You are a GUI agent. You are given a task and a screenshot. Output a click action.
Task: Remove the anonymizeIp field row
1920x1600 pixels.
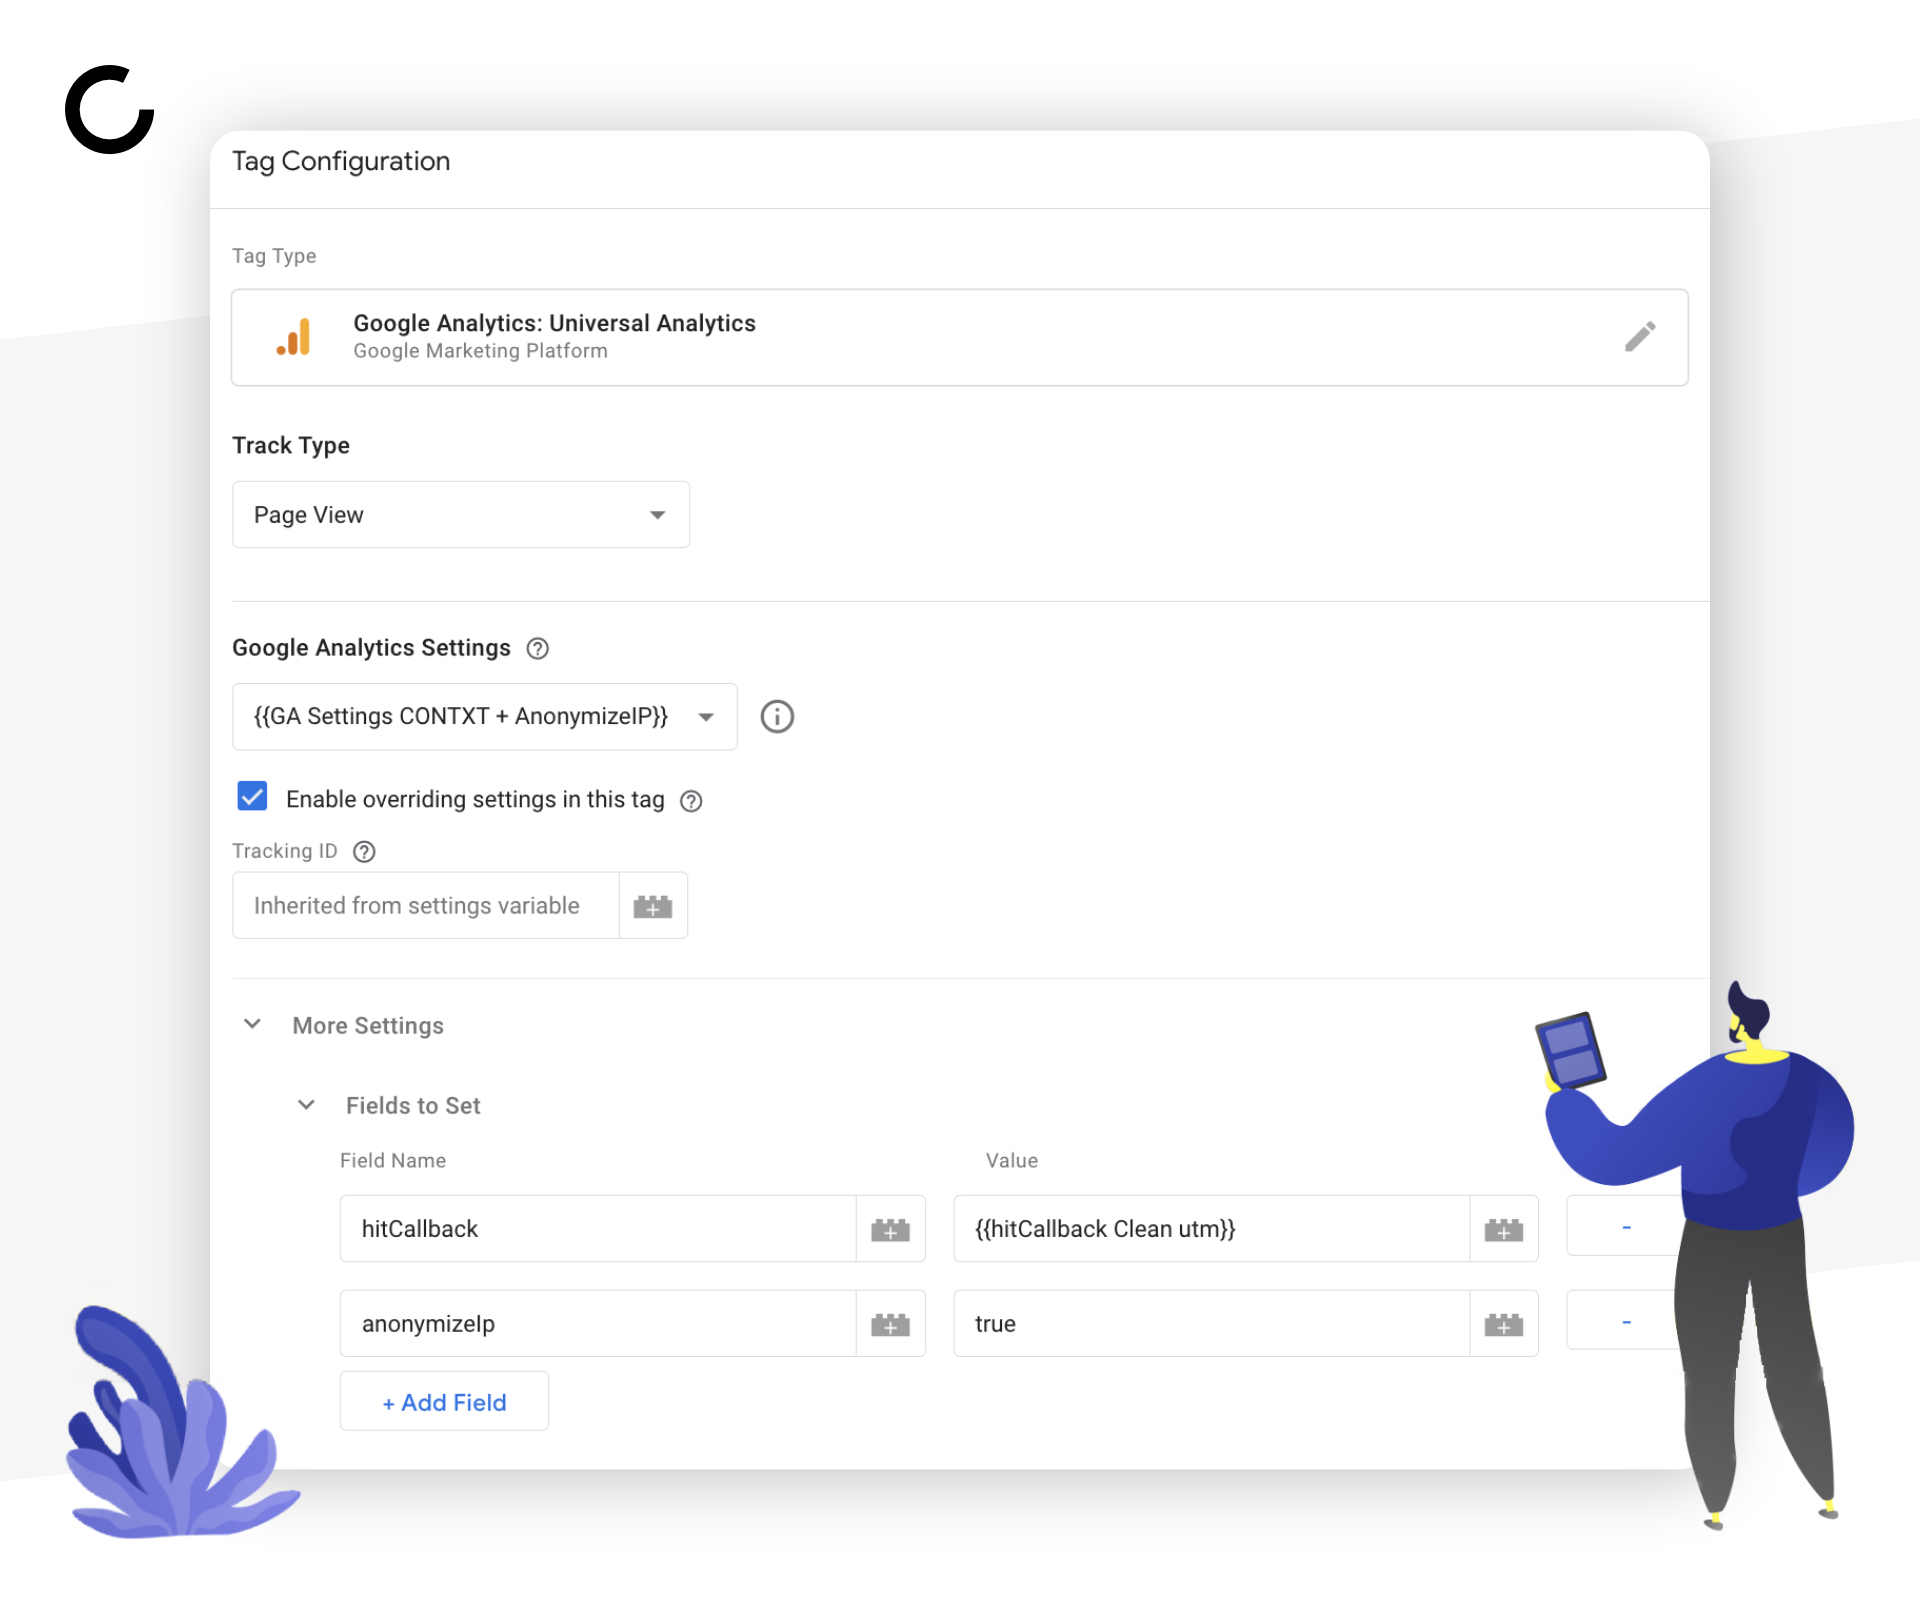point(1626,1322)
